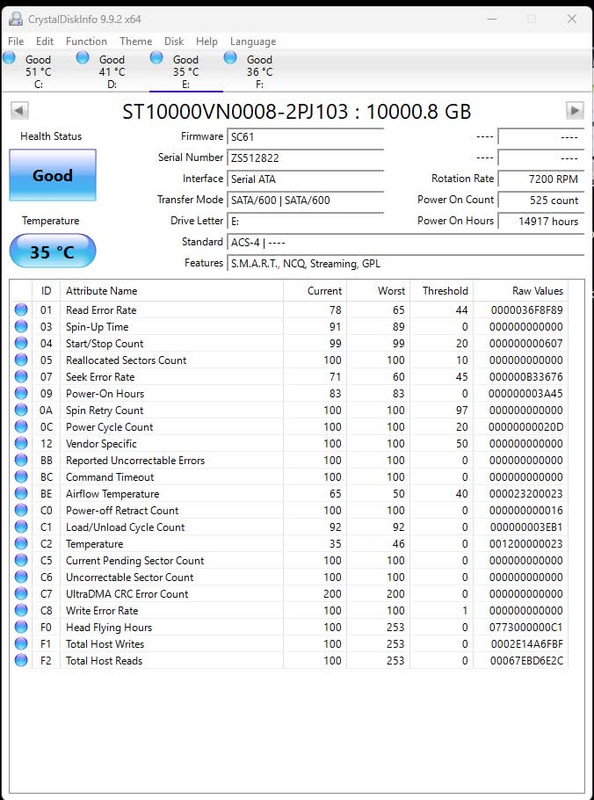Click the Threshold column header
594x800 pixels.
pos(441,291)
